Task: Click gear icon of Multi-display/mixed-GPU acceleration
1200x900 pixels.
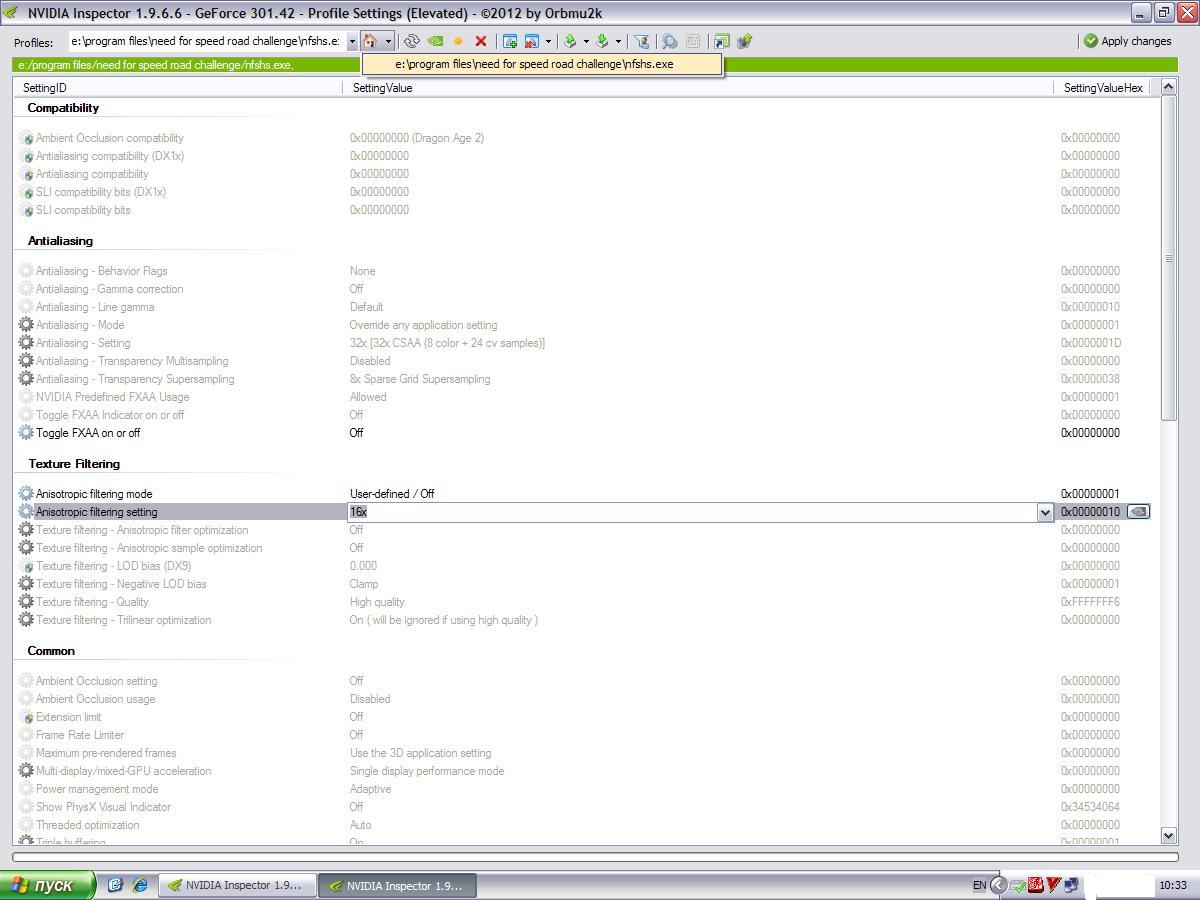Action: (26, 771)
